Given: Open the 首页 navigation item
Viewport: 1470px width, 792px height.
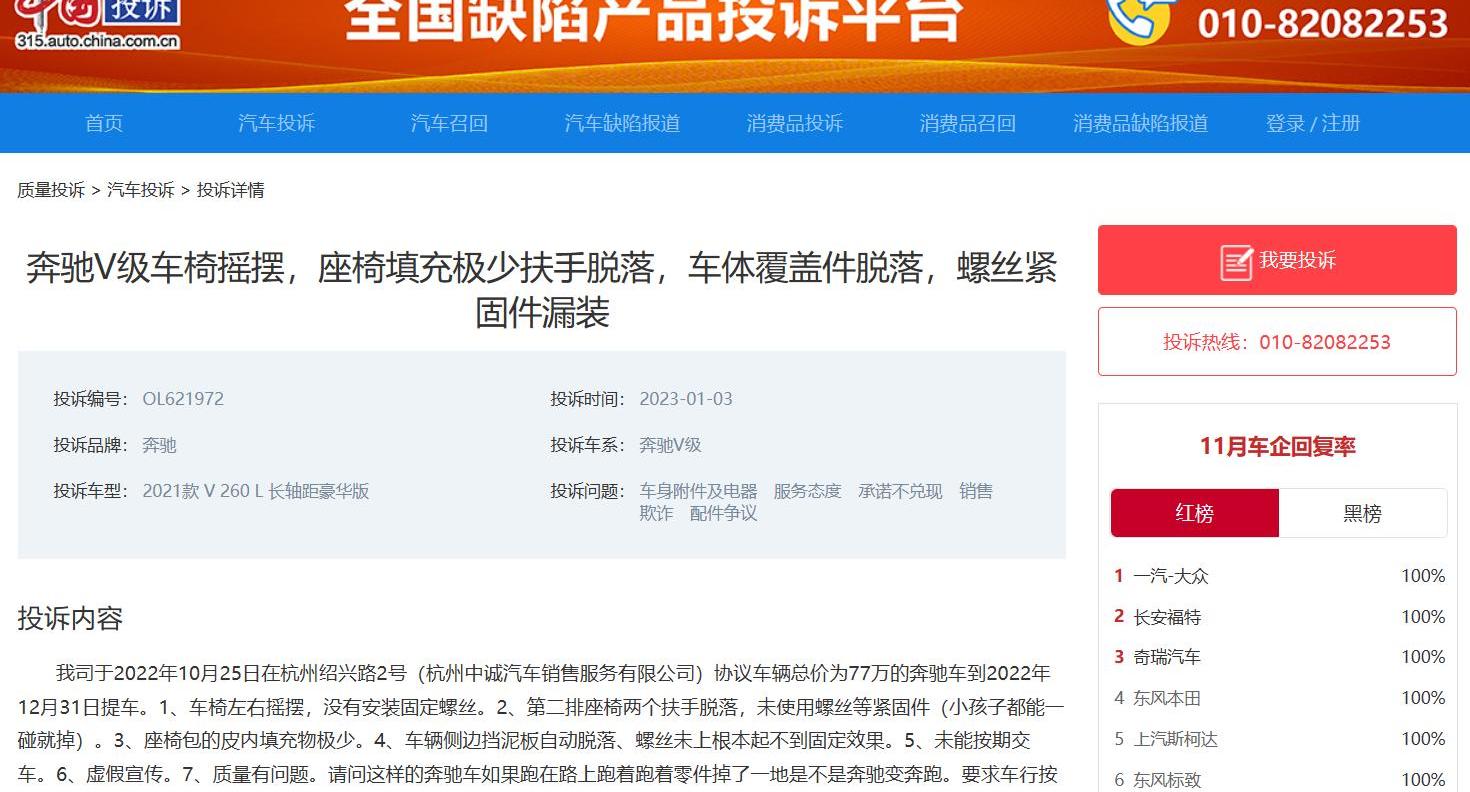Looking at the screenshot, I should click(x=104, y=123).
